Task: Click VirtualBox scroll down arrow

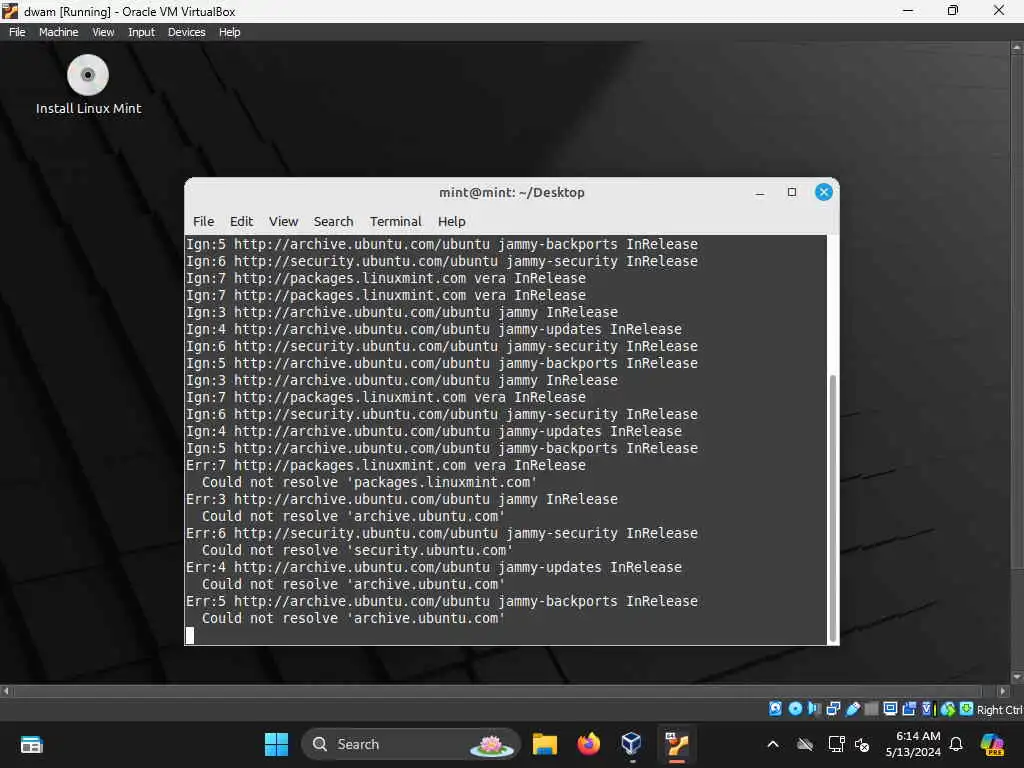Action: coord(1017,677)
